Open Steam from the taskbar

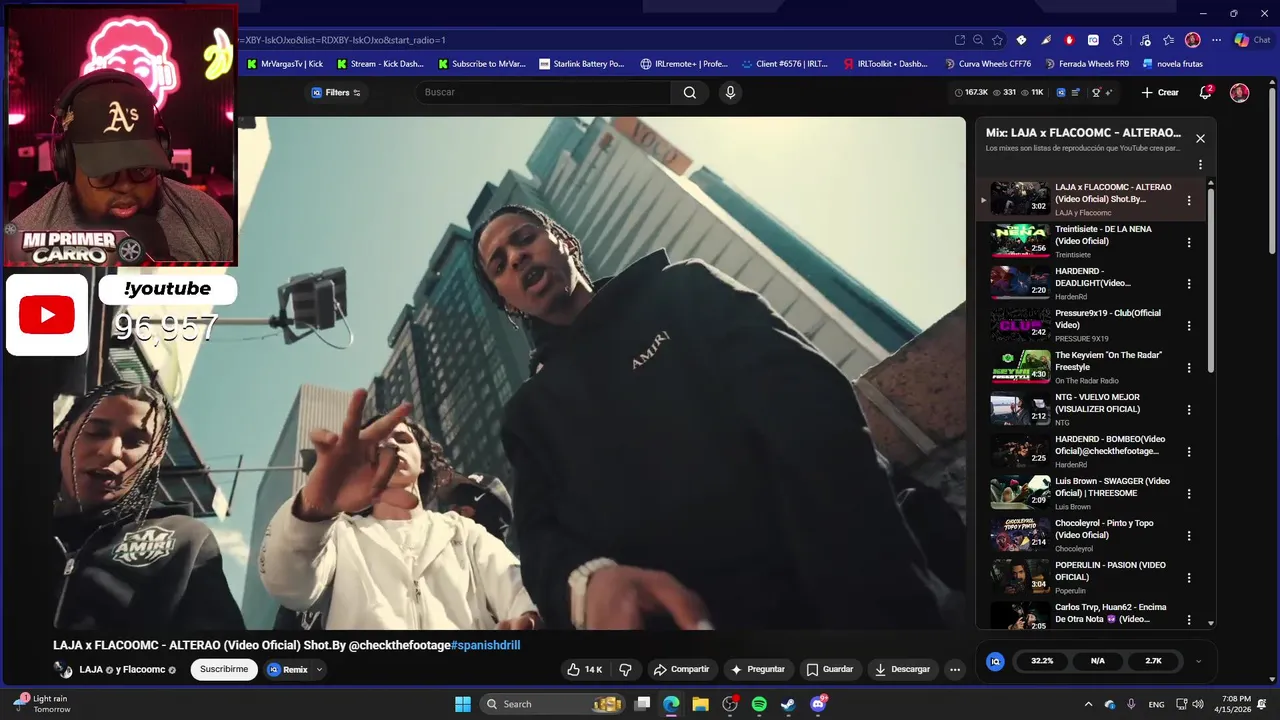788,704
